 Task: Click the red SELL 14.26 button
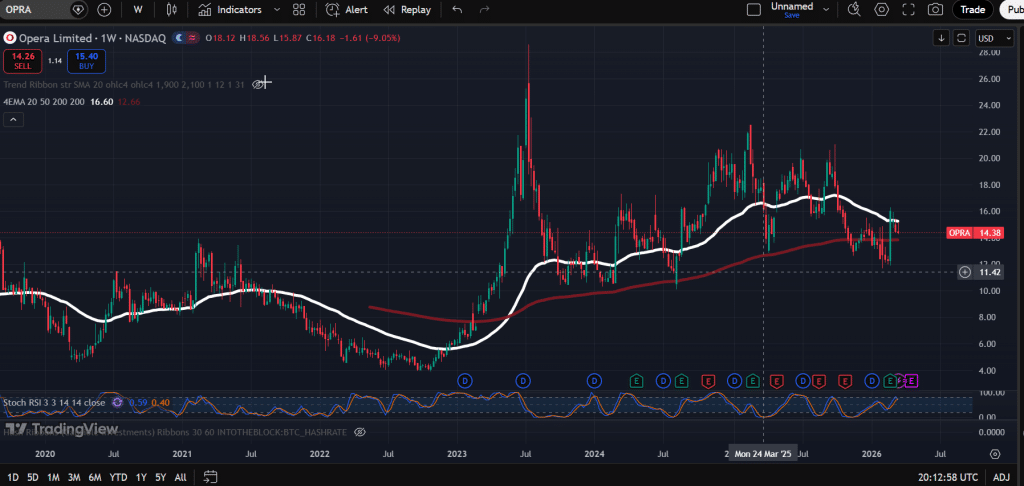coord(21,61)
